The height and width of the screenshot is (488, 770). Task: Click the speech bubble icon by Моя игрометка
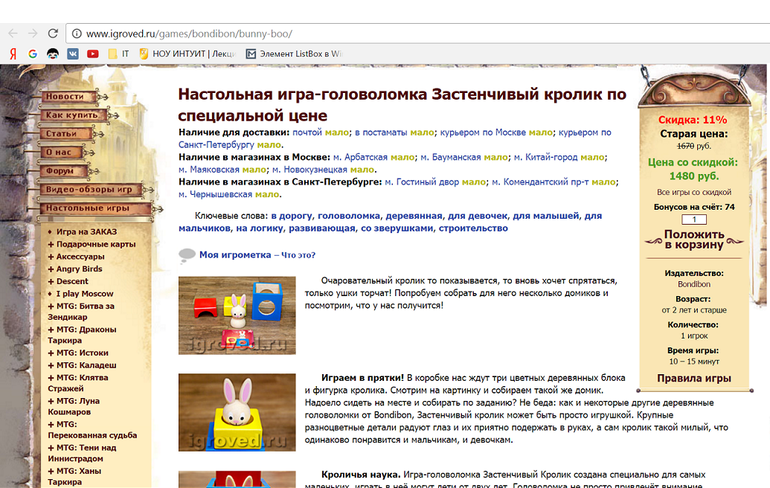pyautogui.click(x=186, y=255)
